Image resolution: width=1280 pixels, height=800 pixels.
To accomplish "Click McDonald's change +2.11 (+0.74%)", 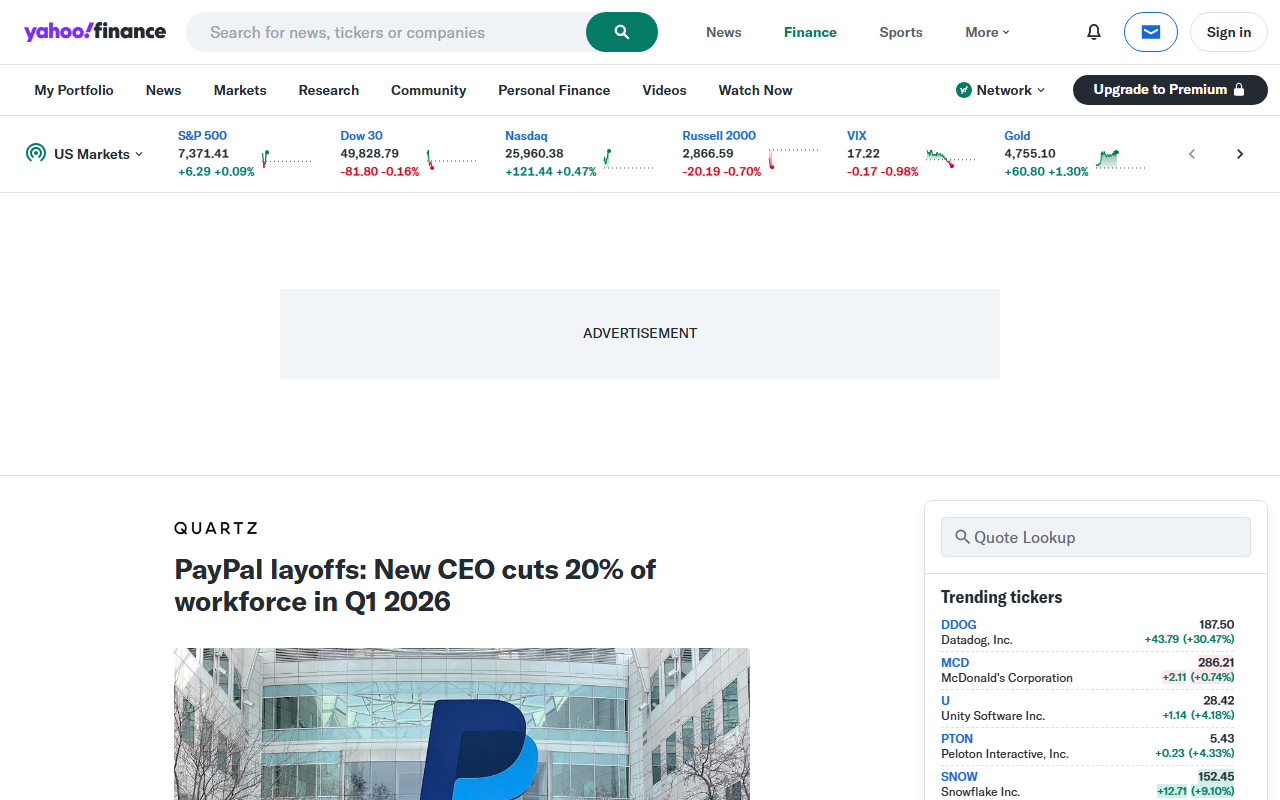I will coord(1198,677).
